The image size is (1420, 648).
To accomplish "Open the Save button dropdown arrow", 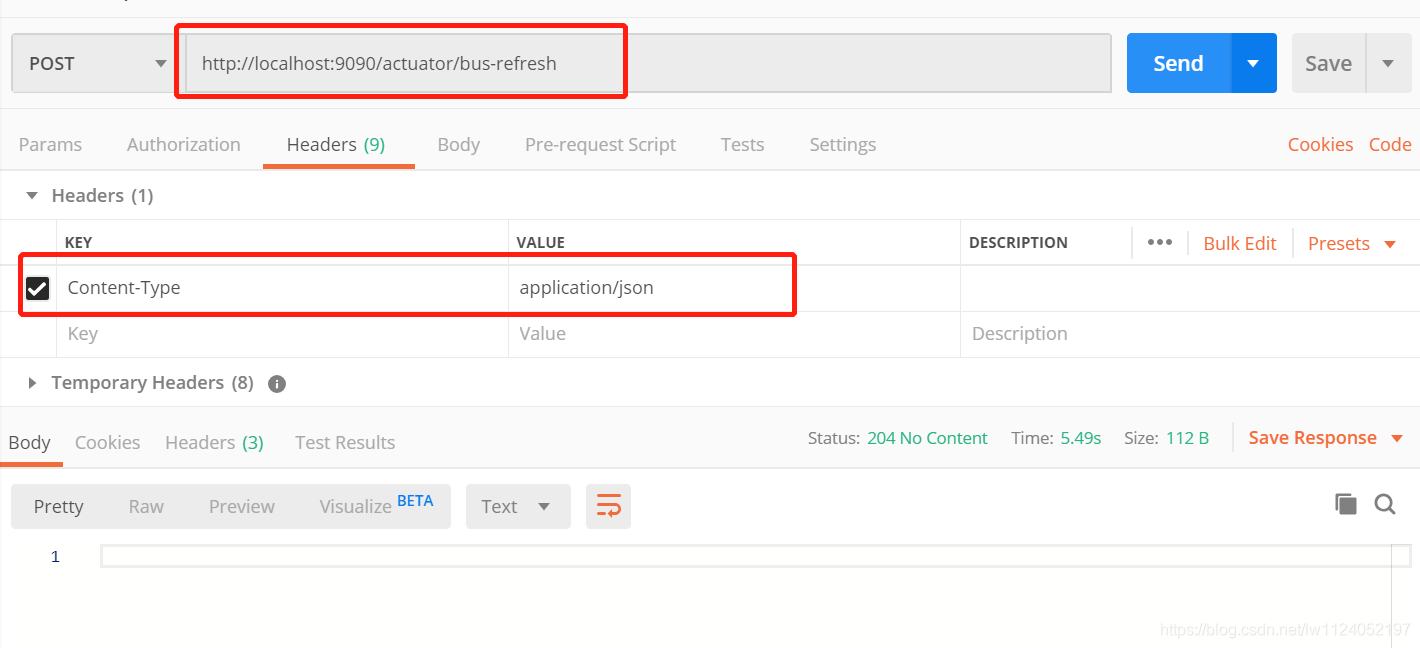I will pos(1389,63).
